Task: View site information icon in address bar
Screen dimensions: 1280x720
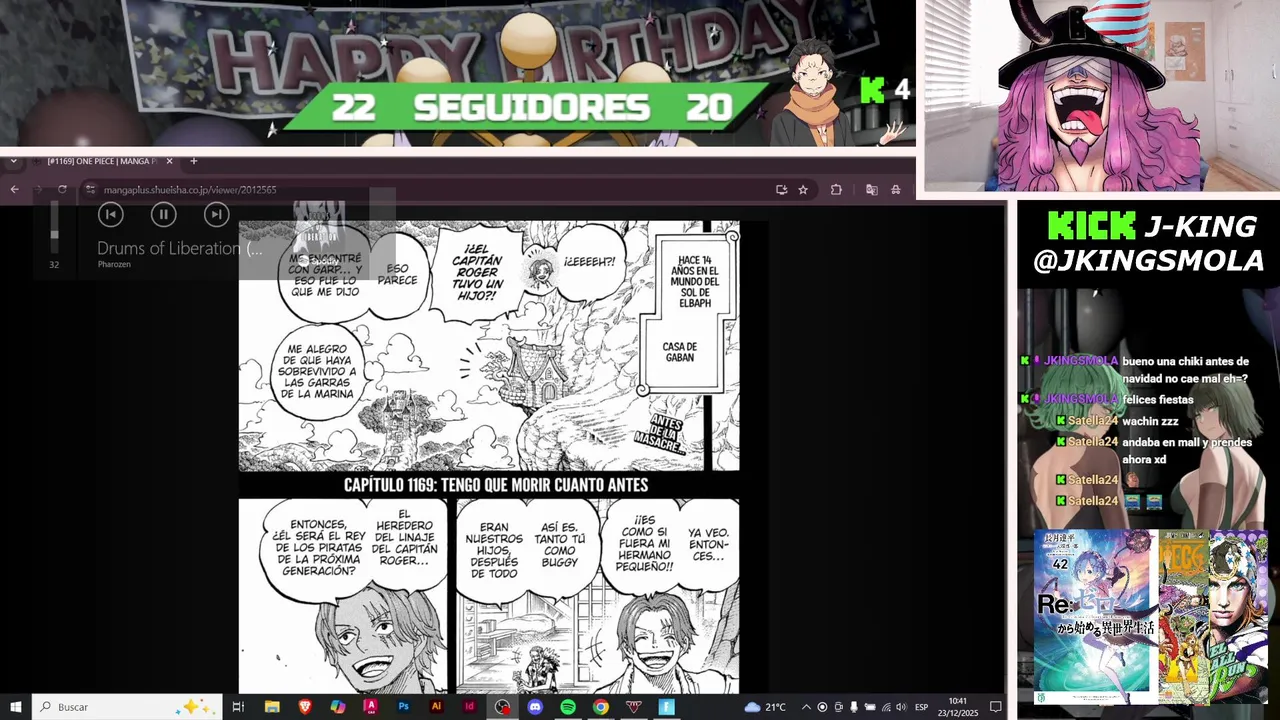Action: [x=90, y=189]
